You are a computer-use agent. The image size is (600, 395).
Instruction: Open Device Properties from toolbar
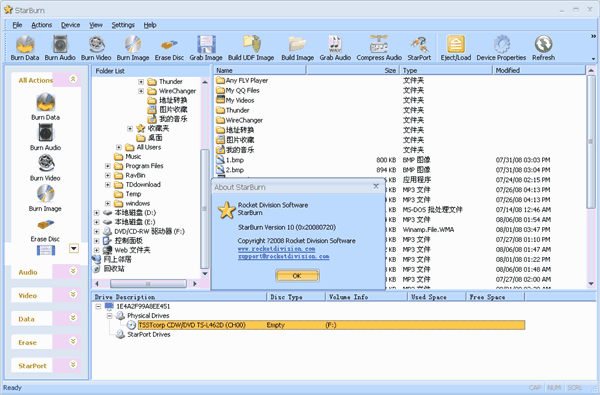[x=501, y=48]
